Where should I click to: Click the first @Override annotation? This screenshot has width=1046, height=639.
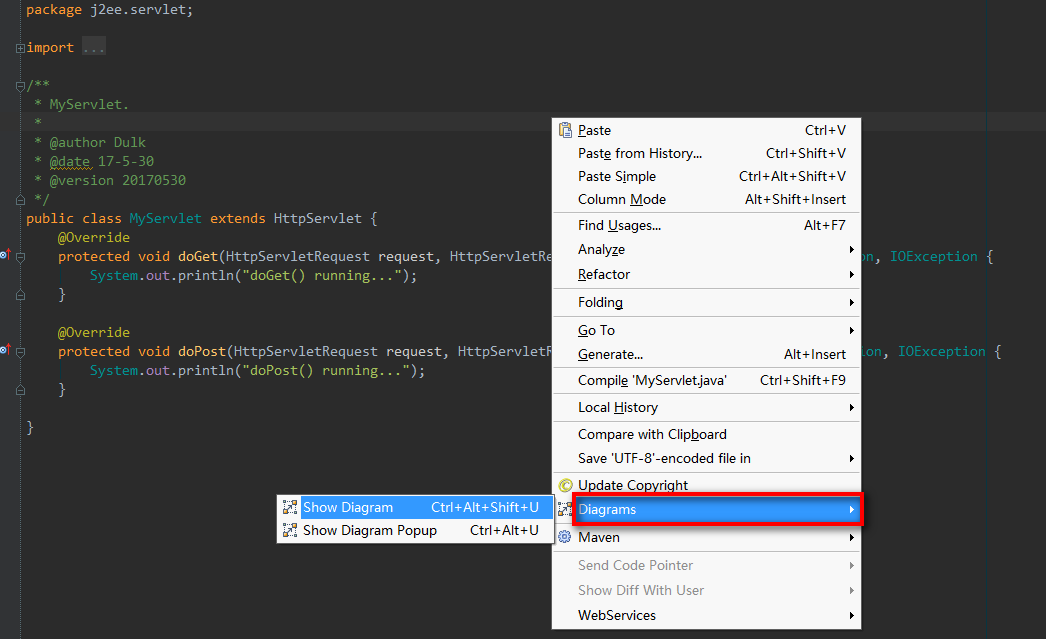point(93,237)
